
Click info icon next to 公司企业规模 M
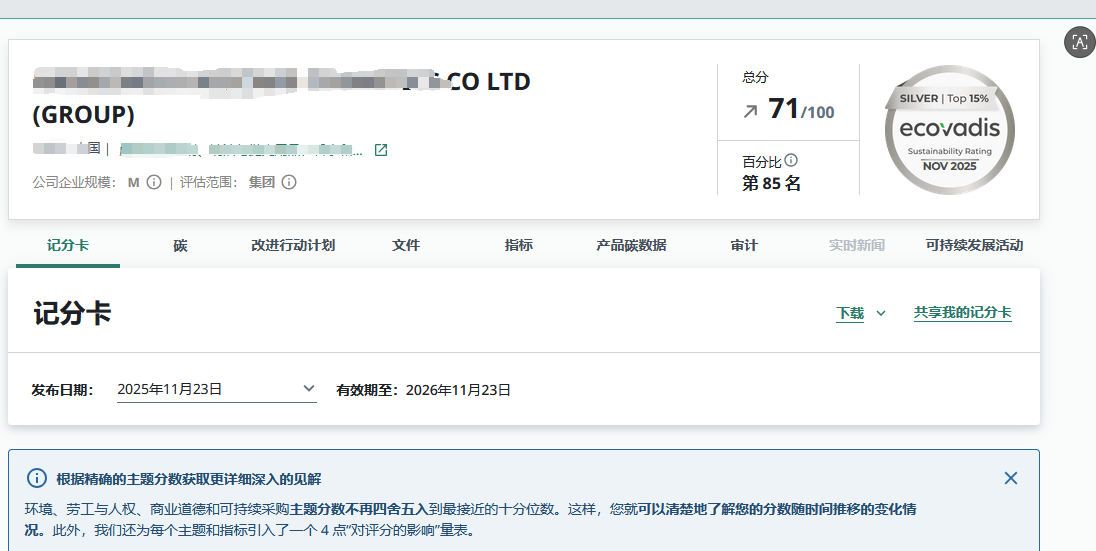click(x=154, y=182)
